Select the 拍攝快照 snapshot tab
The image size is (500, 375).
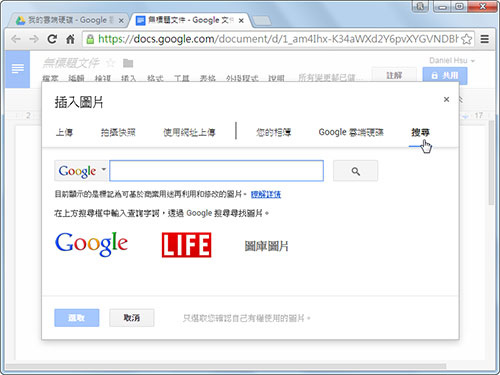pyautogui.click(x=118, y=133)
